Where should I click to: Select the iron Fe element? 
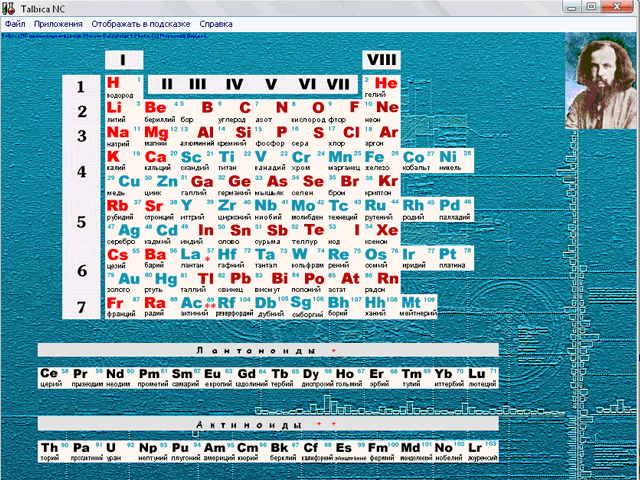(x=381, y=160)
